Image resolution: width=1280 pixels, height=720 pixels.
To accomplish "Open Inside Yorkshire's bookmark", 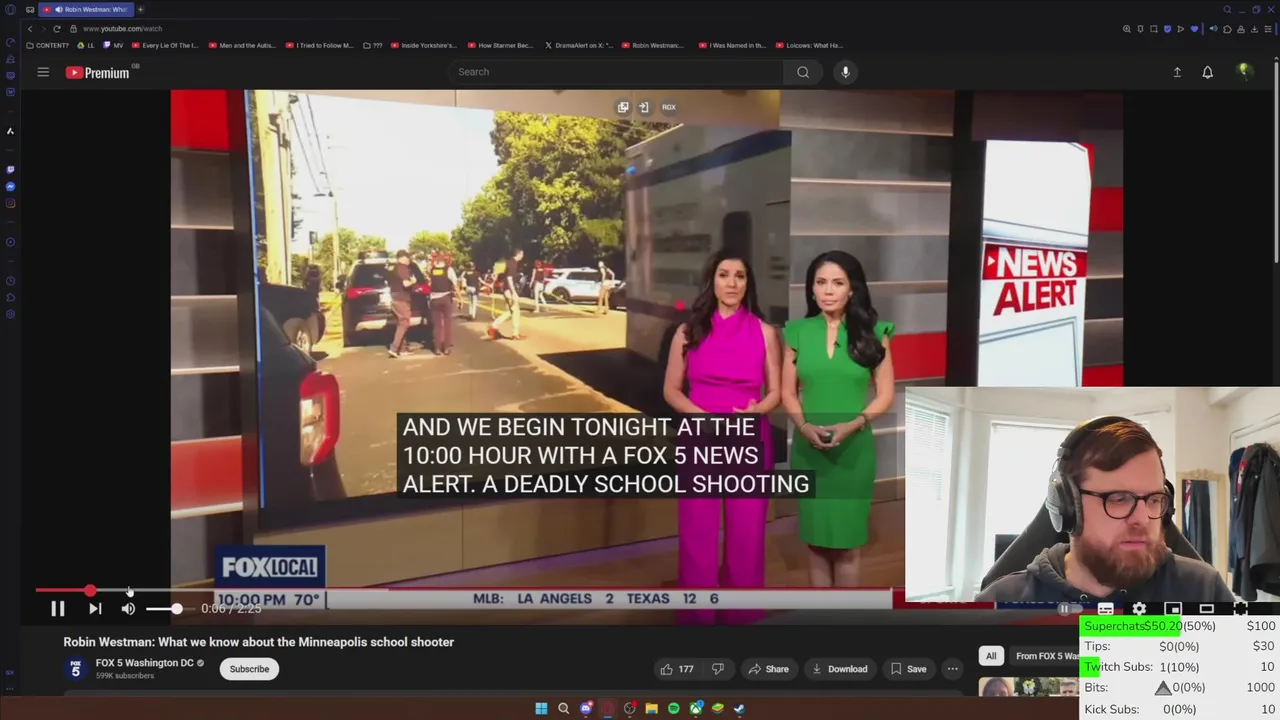I will tap(424, 45).
